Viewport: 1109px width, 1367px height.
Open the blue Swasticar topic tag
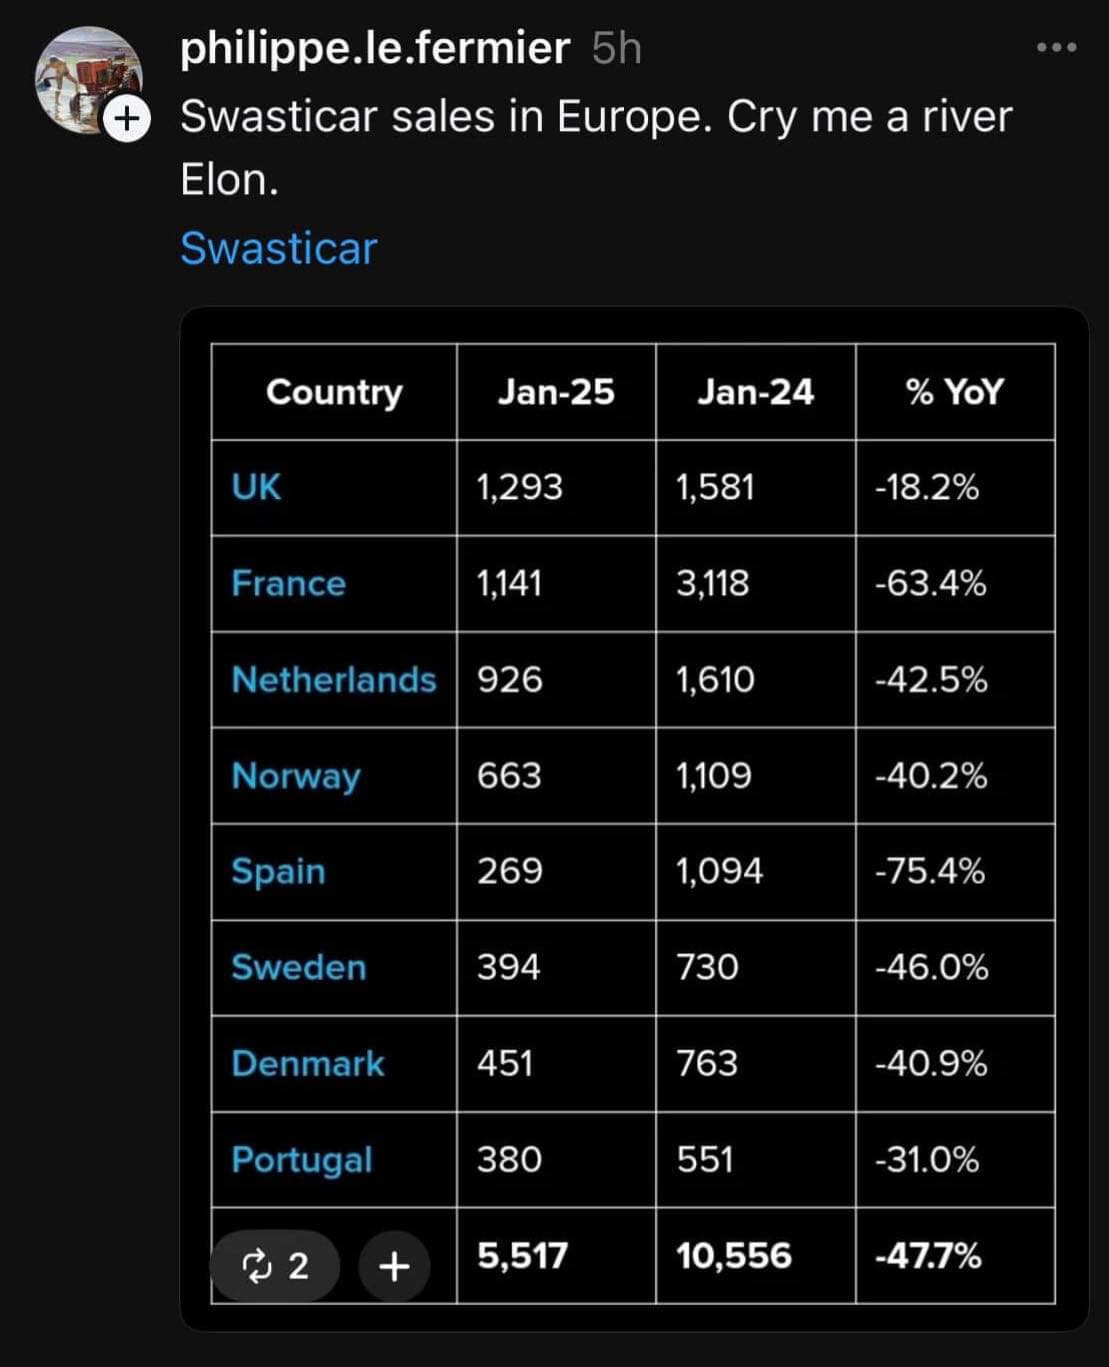(279, 248)
